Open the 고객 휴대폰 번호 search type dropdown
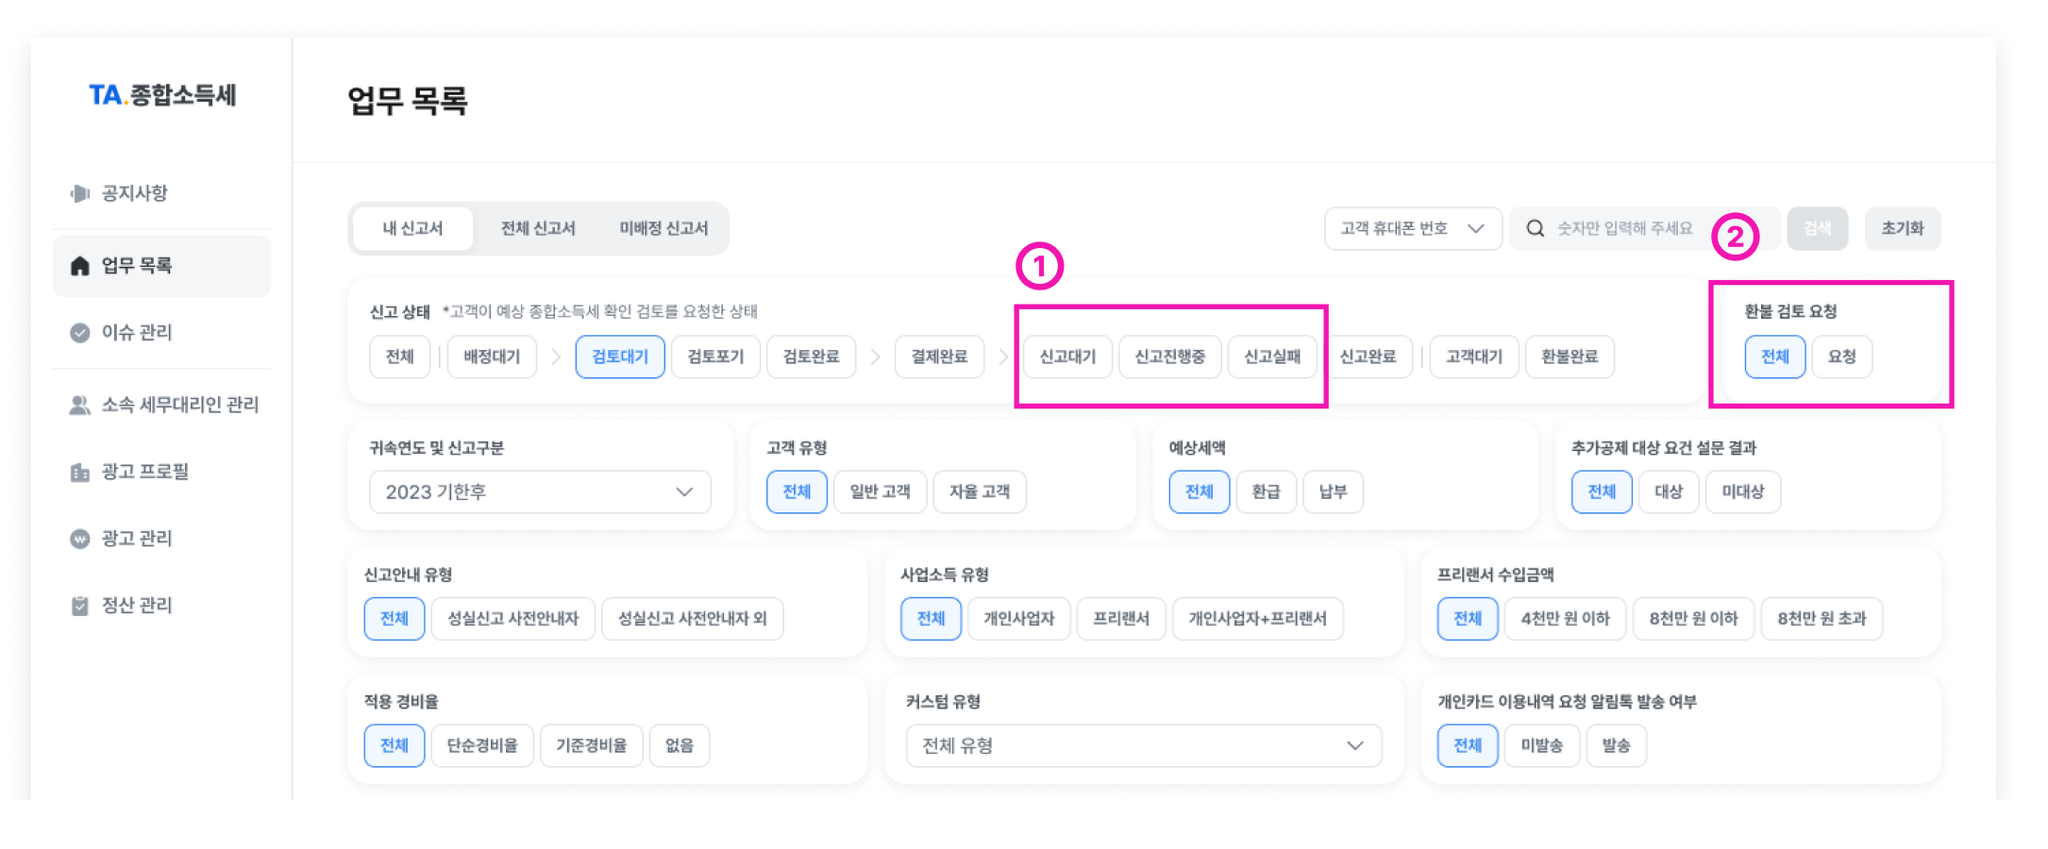The height and width of the screenshot is (849, 2048). click(1412, 228)
